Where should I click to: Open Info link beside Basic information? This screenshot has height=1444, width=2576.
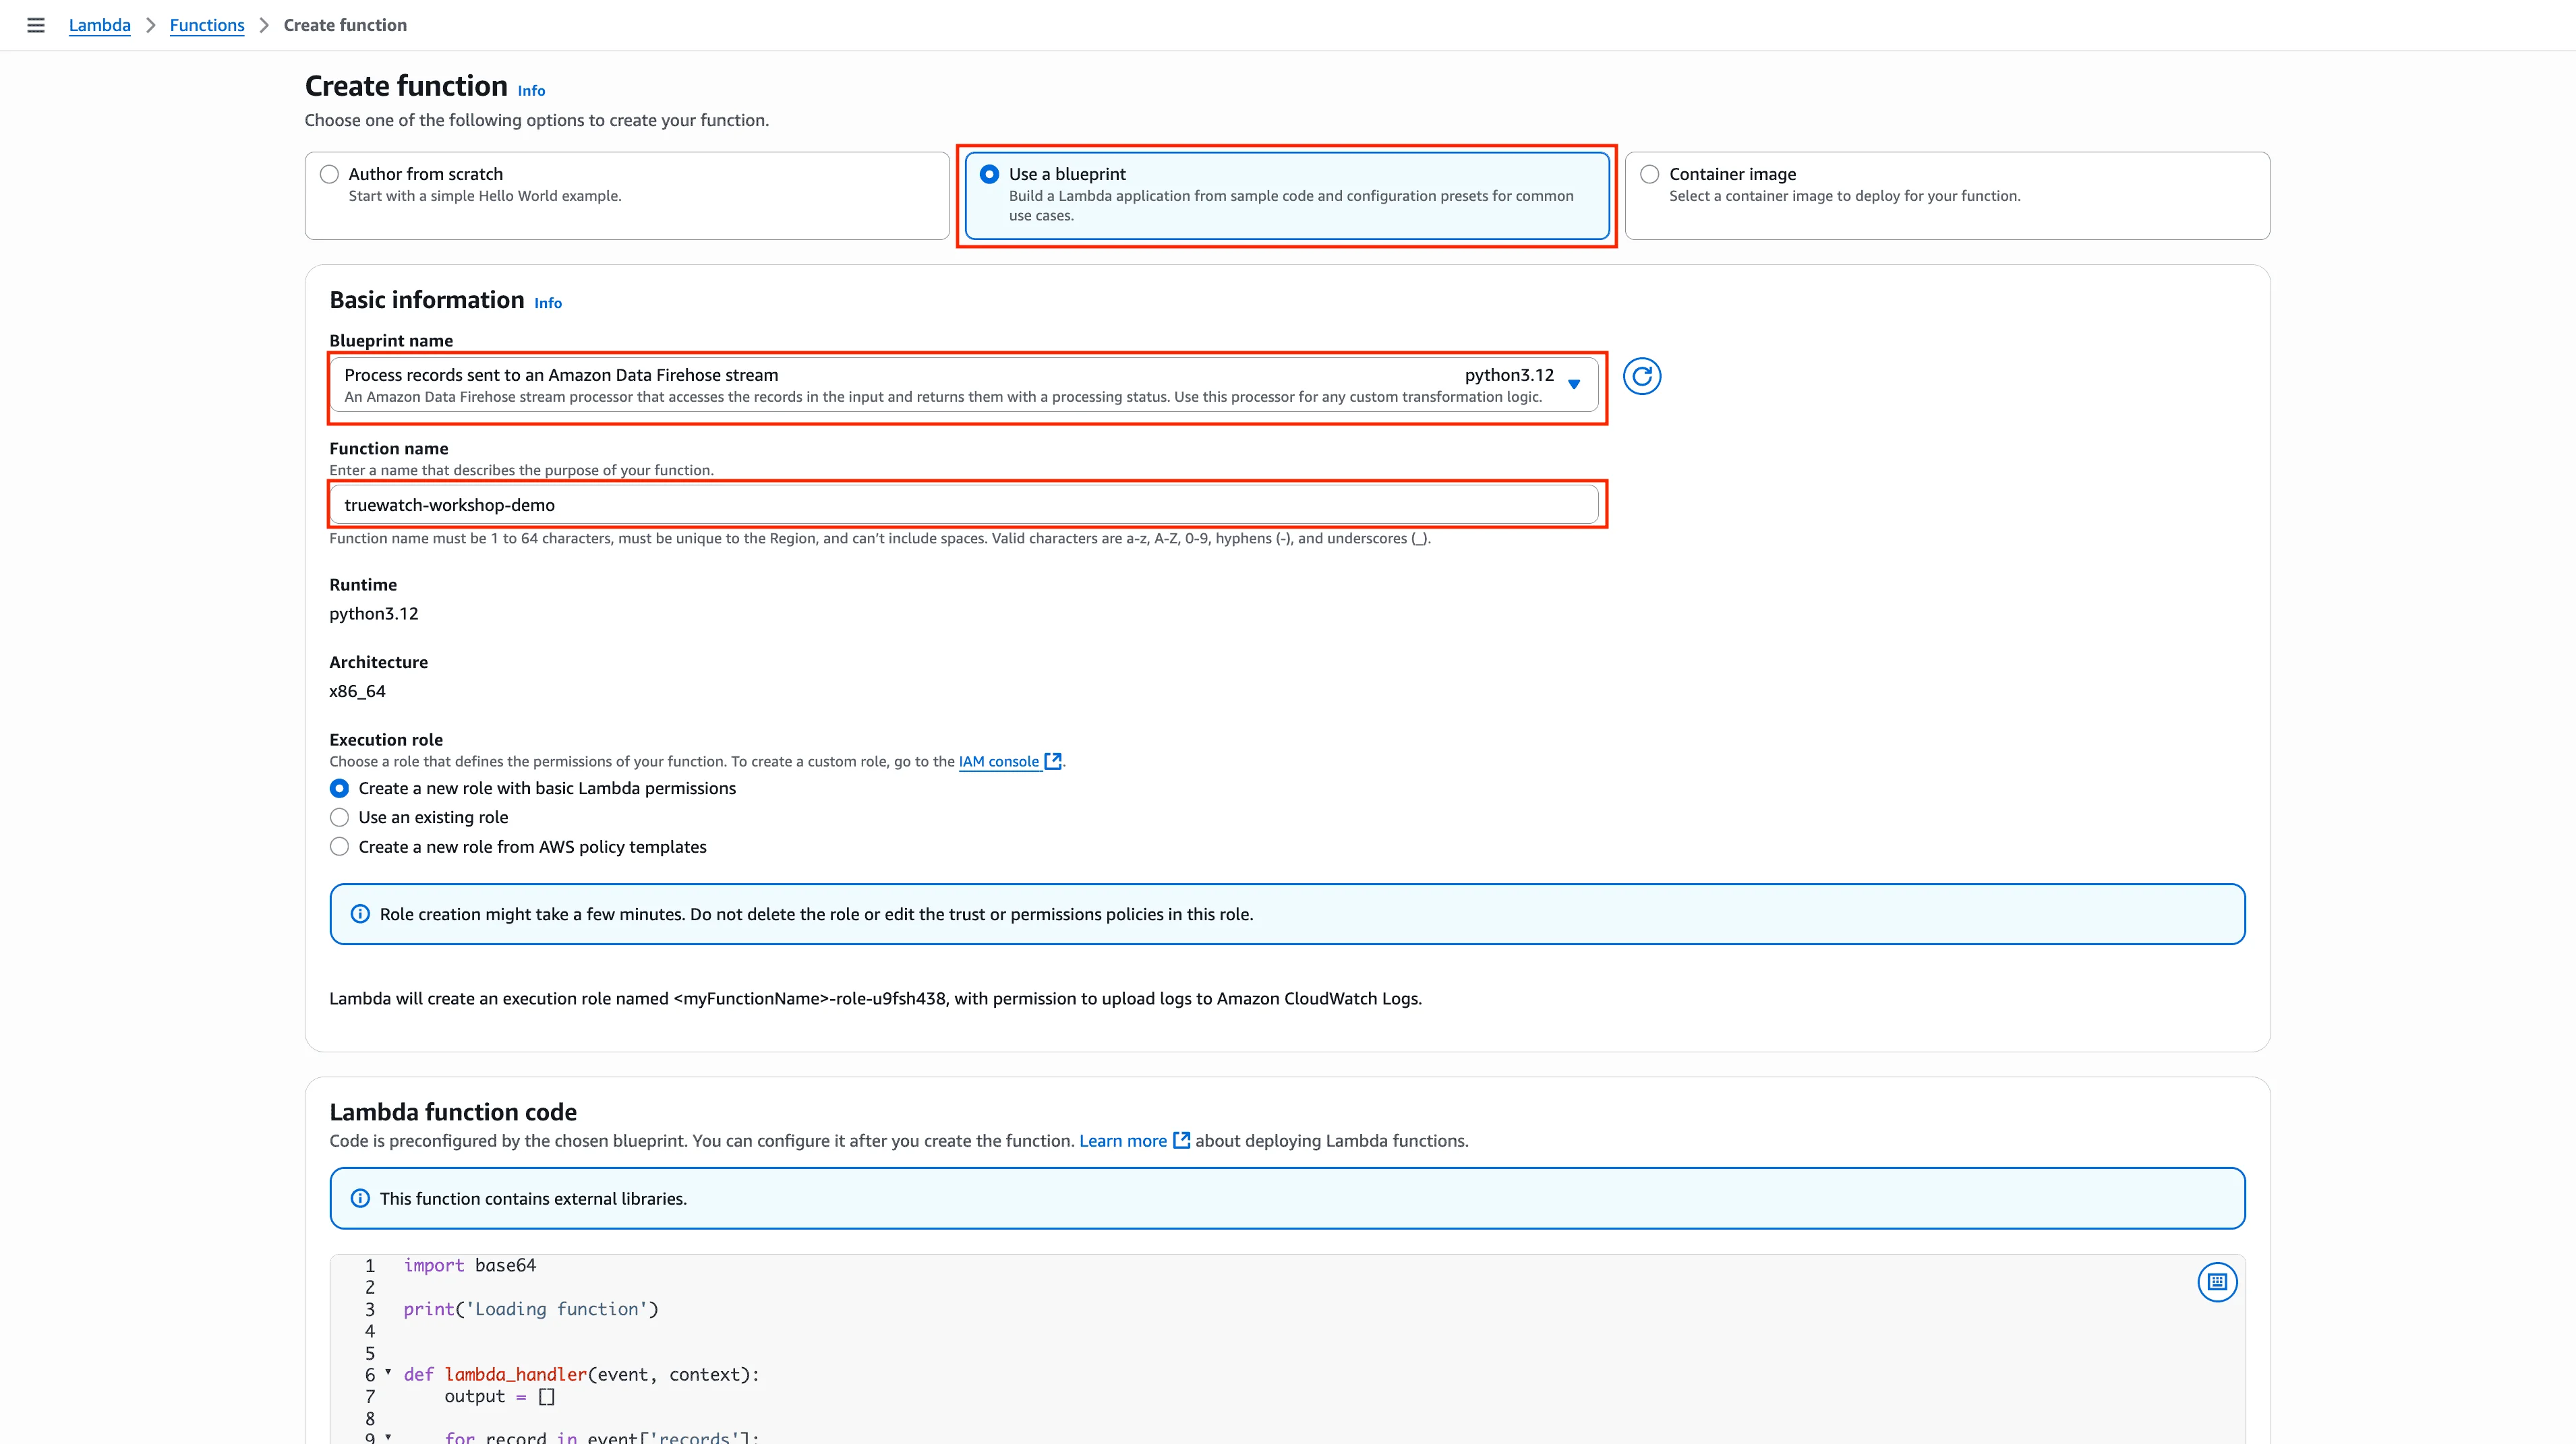[548, 303]
